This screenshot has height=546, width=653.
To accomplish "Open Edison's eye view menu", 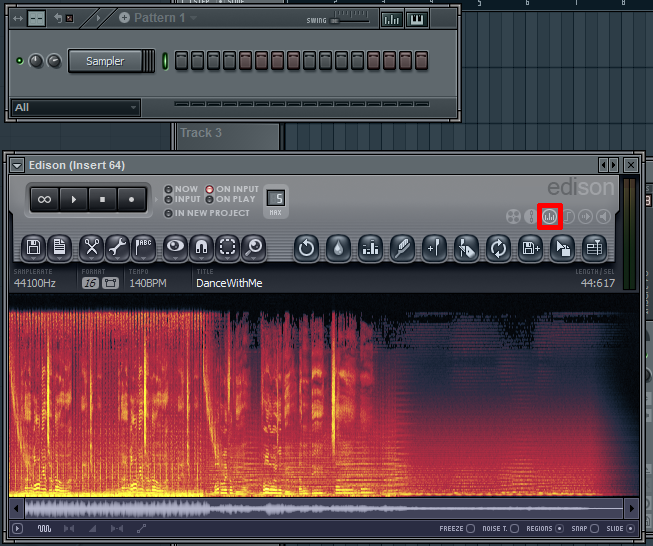I will click(175, 248).
